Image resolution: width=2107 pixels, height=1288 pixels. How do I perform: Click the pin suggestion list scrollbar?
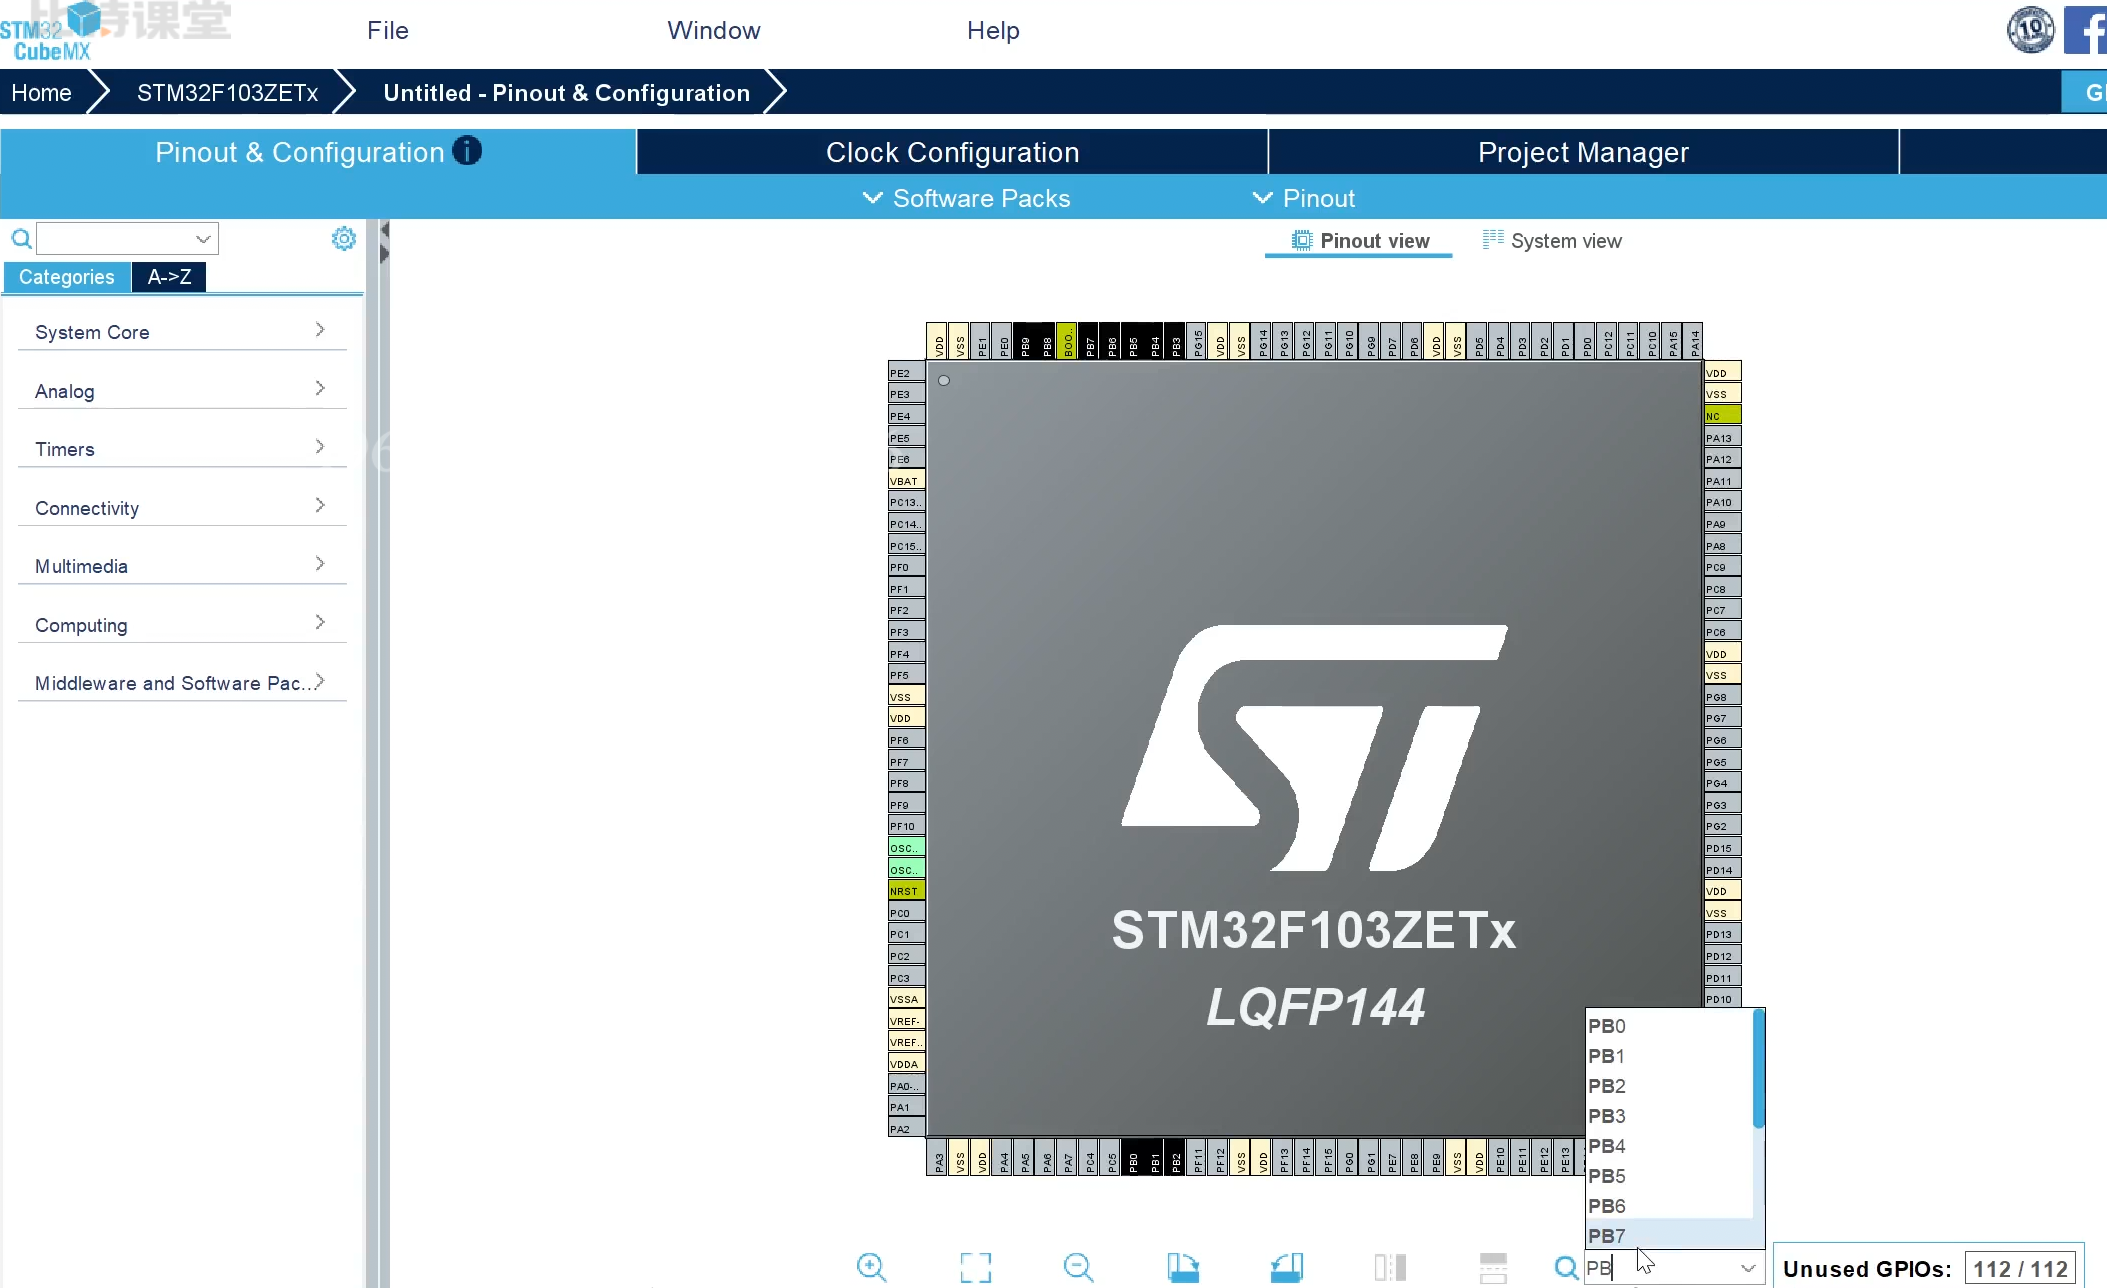click(x=1759, y=1069)
